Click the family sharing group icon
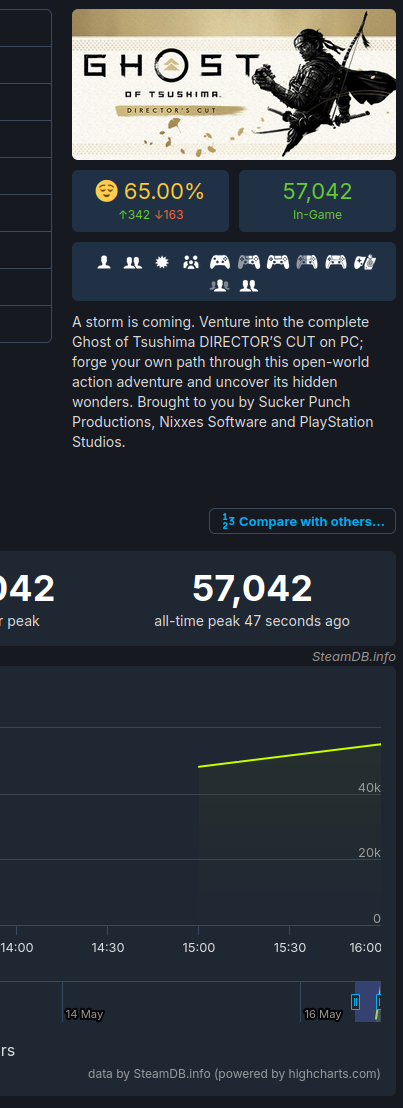This screenshot has width=403, height=1108. 191,263
